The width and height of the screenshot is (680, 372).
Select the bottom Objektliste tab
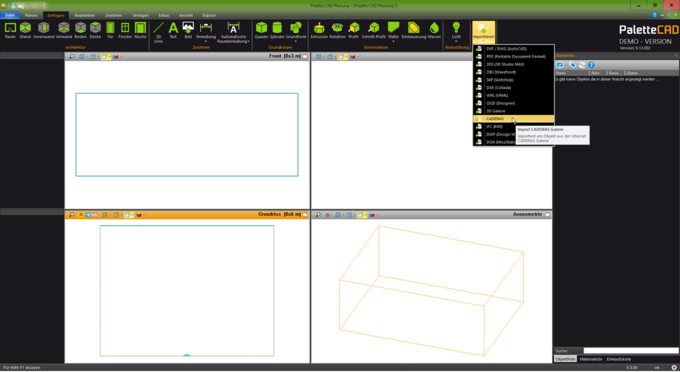(x=566, y=359)
